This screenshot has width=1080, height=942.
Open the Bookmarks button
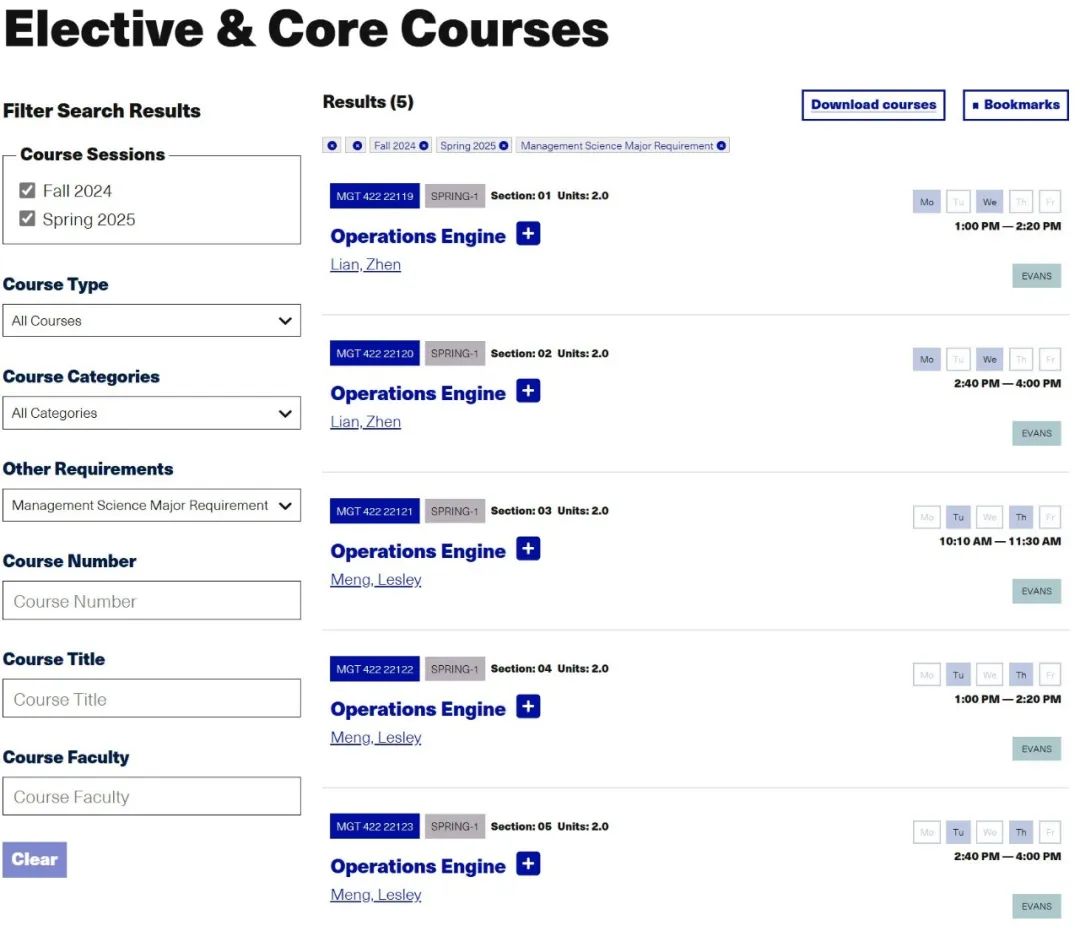pyautogui.click(x=1015, y=104)
